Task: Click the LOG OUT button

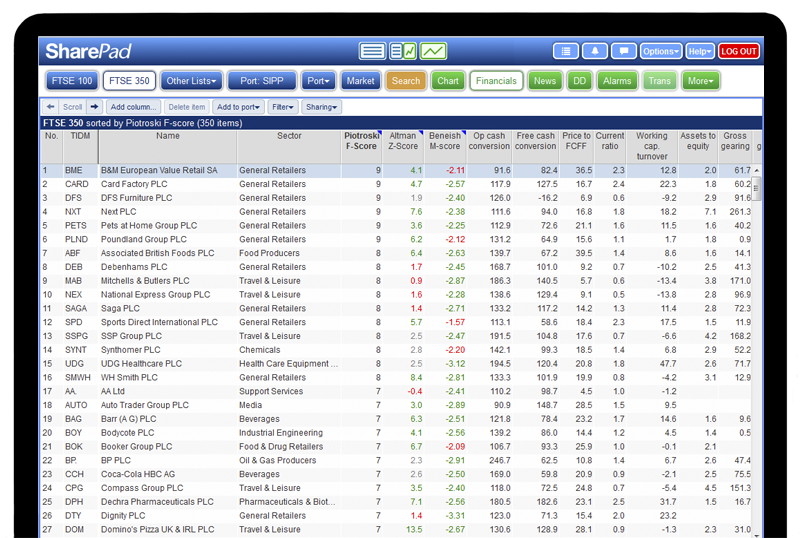Action: coord(738,51)
